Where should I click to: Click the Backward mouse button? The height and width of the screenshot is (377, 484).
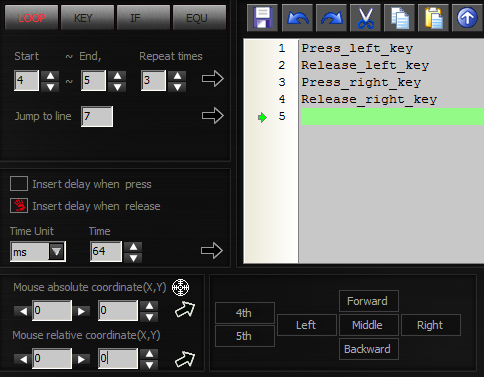(x=369, y=349)
